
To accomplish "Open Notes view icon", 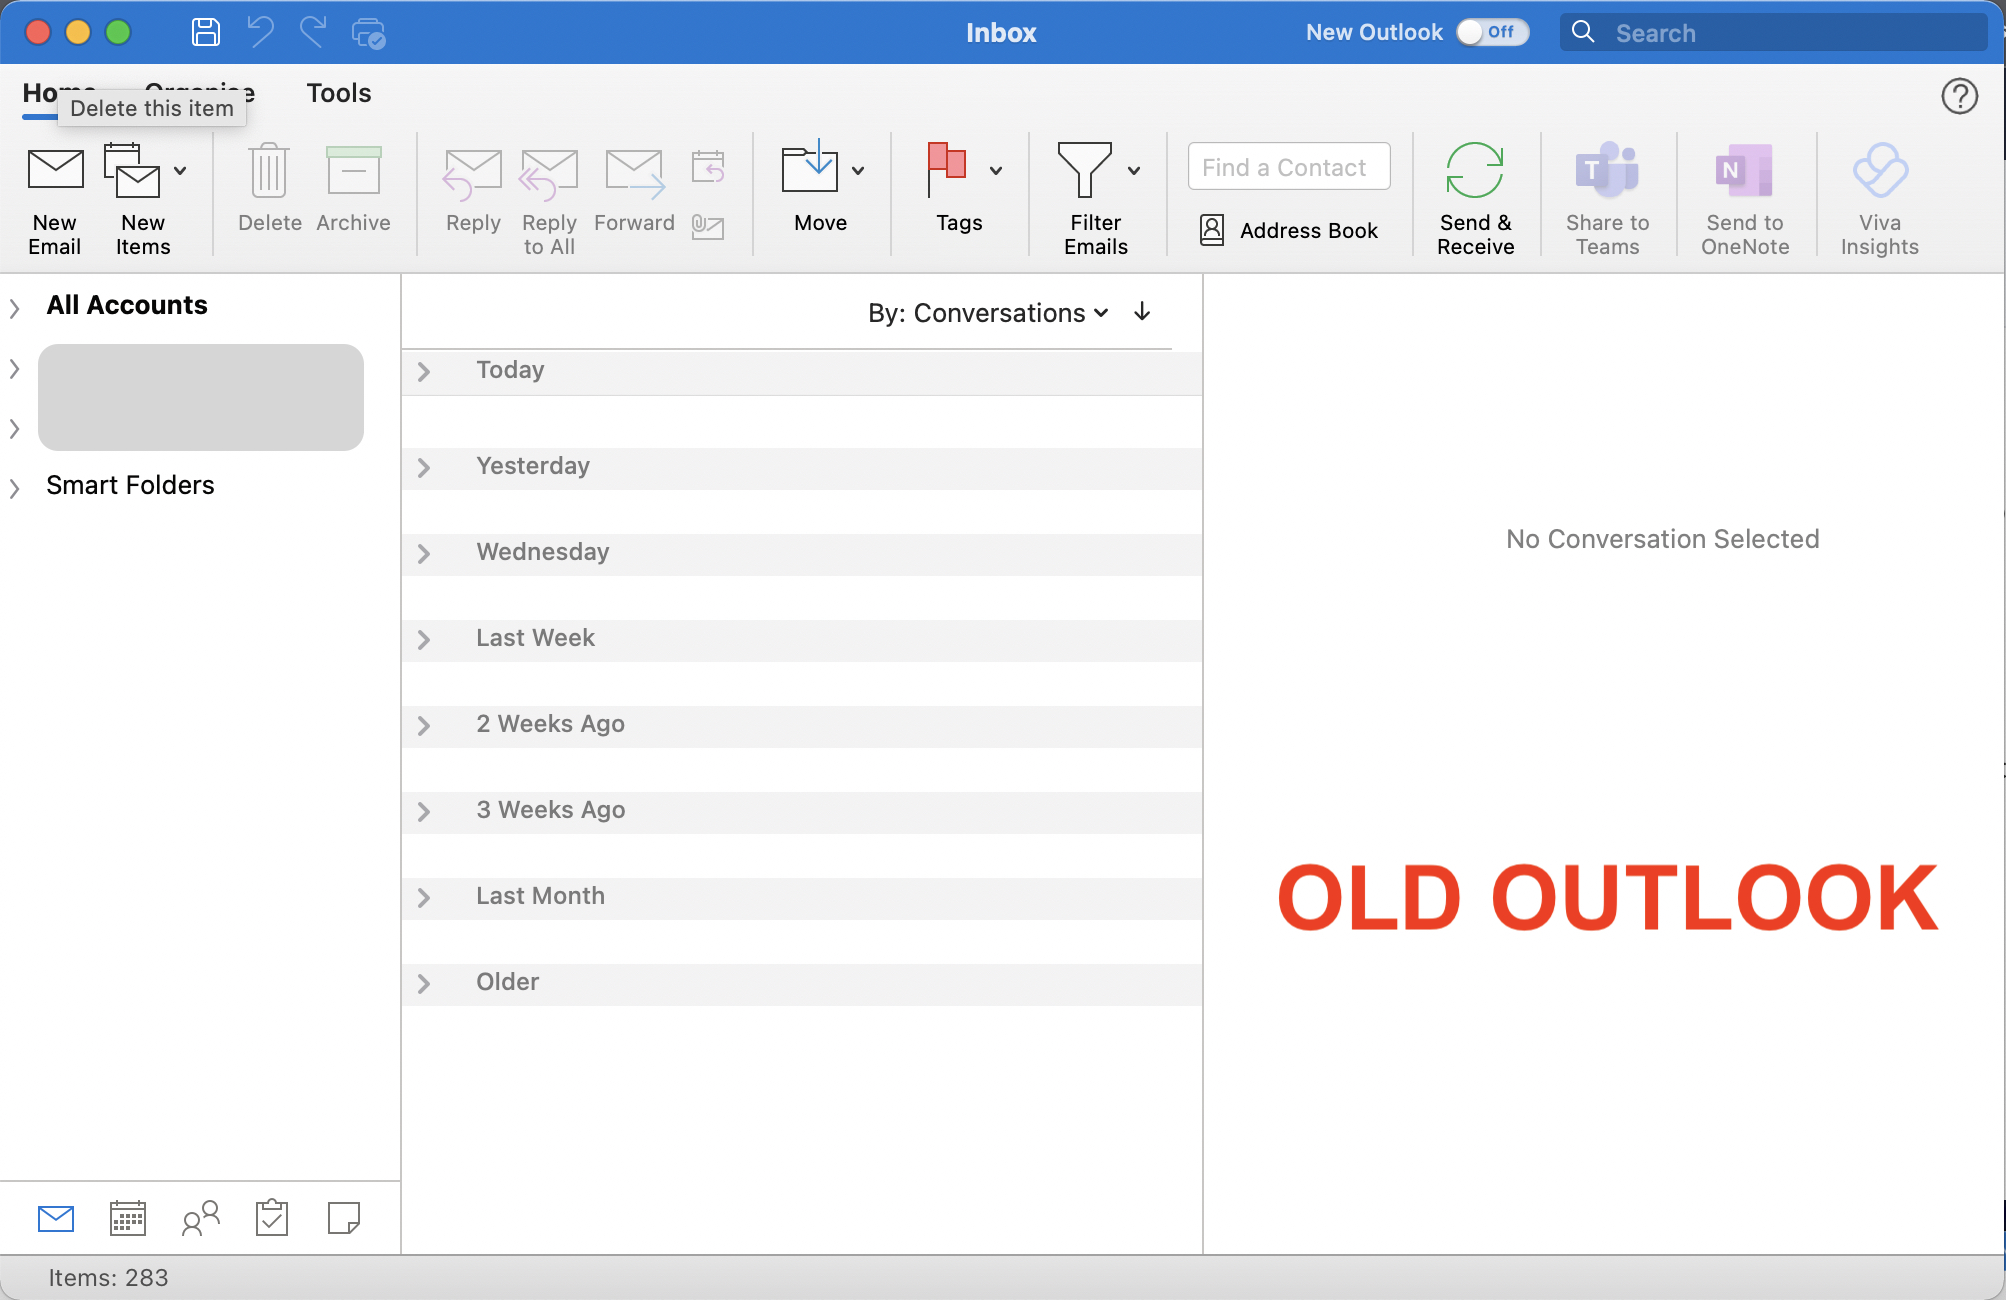I will 344,1218.
